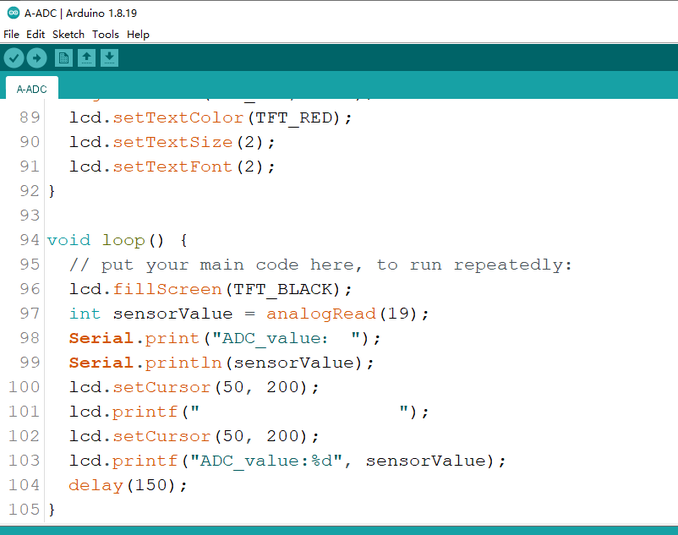
Task: Select the A-ADC sketch tab
Action: [32, 89]
